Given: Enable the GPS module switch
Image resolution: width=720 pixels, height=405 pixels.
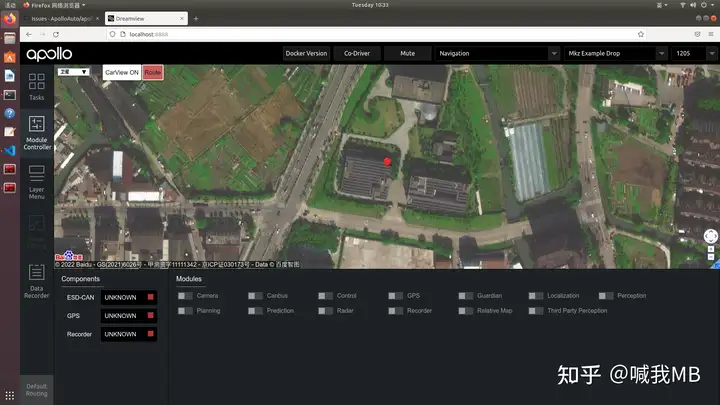Looking at the screenshot, I should (395, 296).
